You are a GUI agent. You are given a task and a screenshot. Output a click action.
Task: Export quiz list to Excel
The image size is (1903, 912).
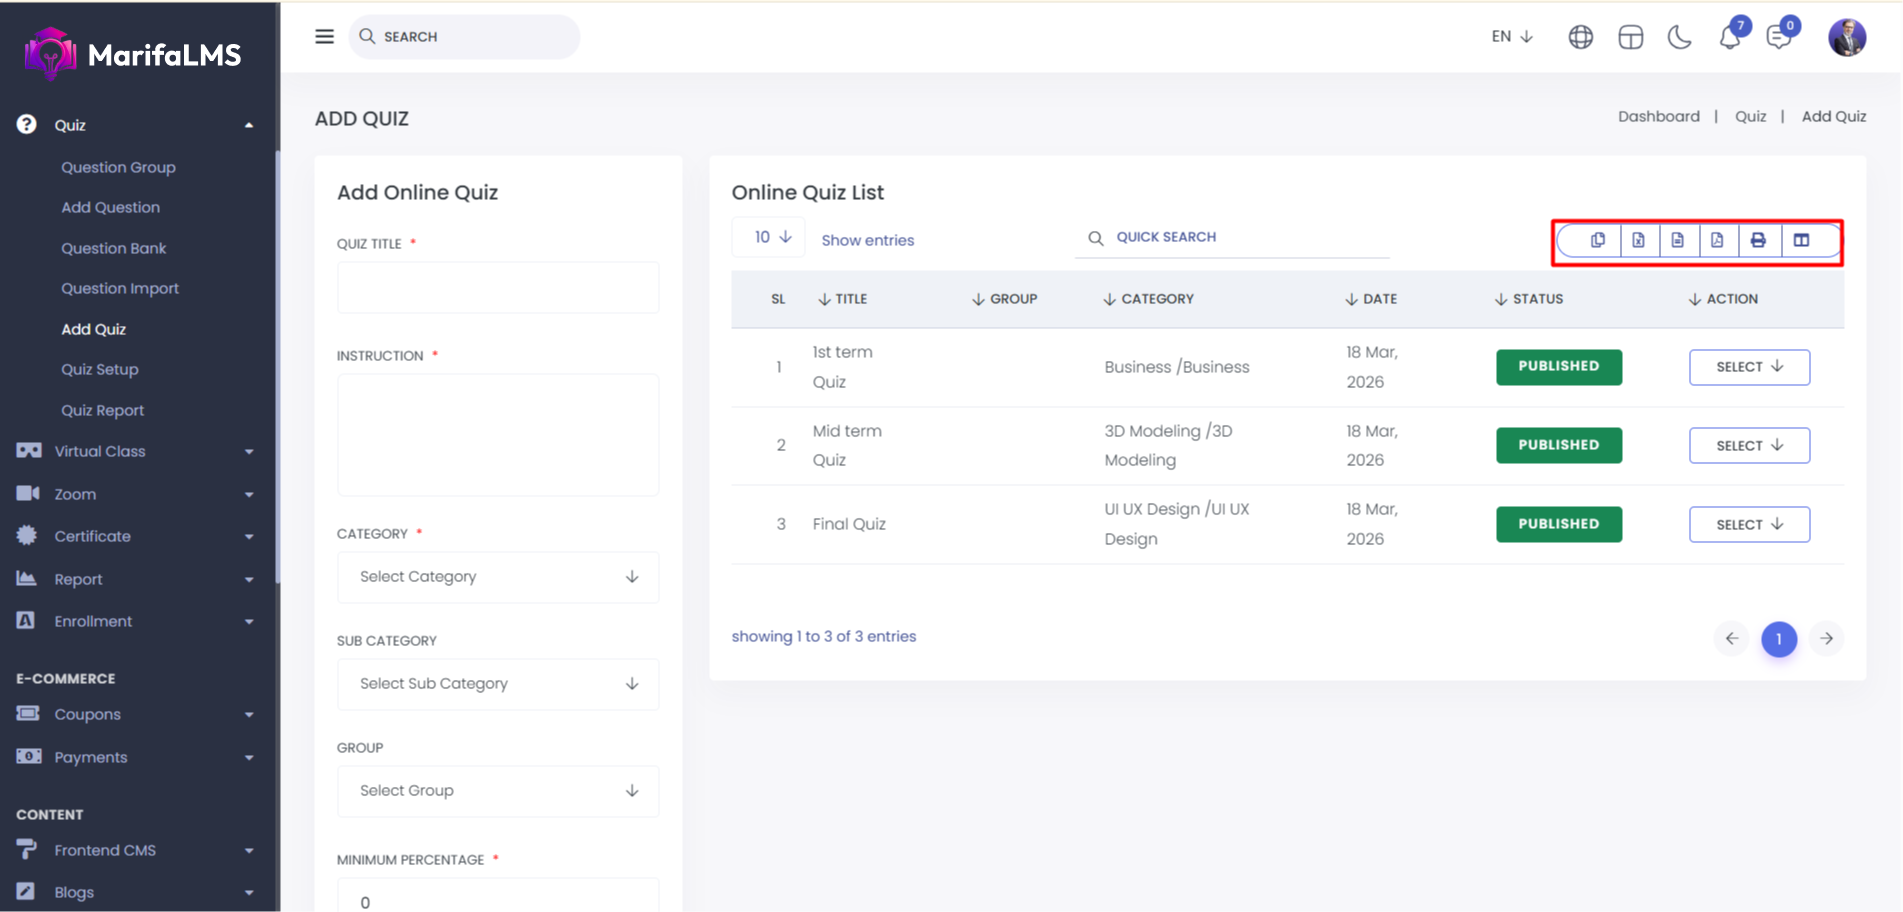tap(1638, 240)
